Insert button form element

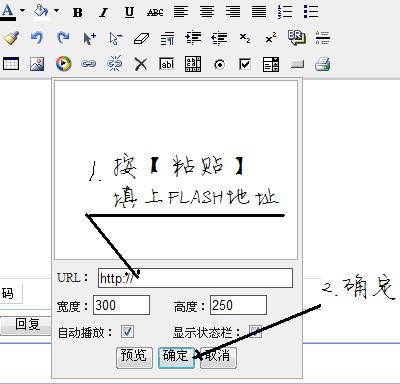click(297, 64)
